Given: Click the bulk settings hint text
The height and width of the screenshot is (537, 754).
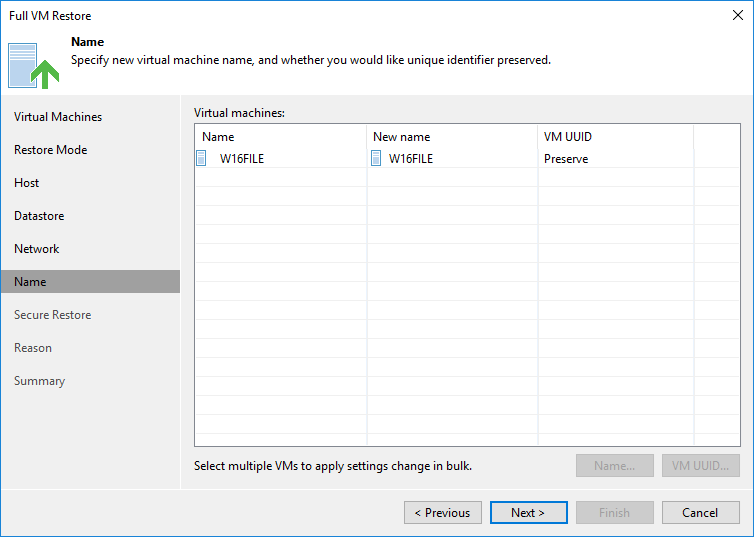Looking at the screenshot, I should tap(333, 466).
